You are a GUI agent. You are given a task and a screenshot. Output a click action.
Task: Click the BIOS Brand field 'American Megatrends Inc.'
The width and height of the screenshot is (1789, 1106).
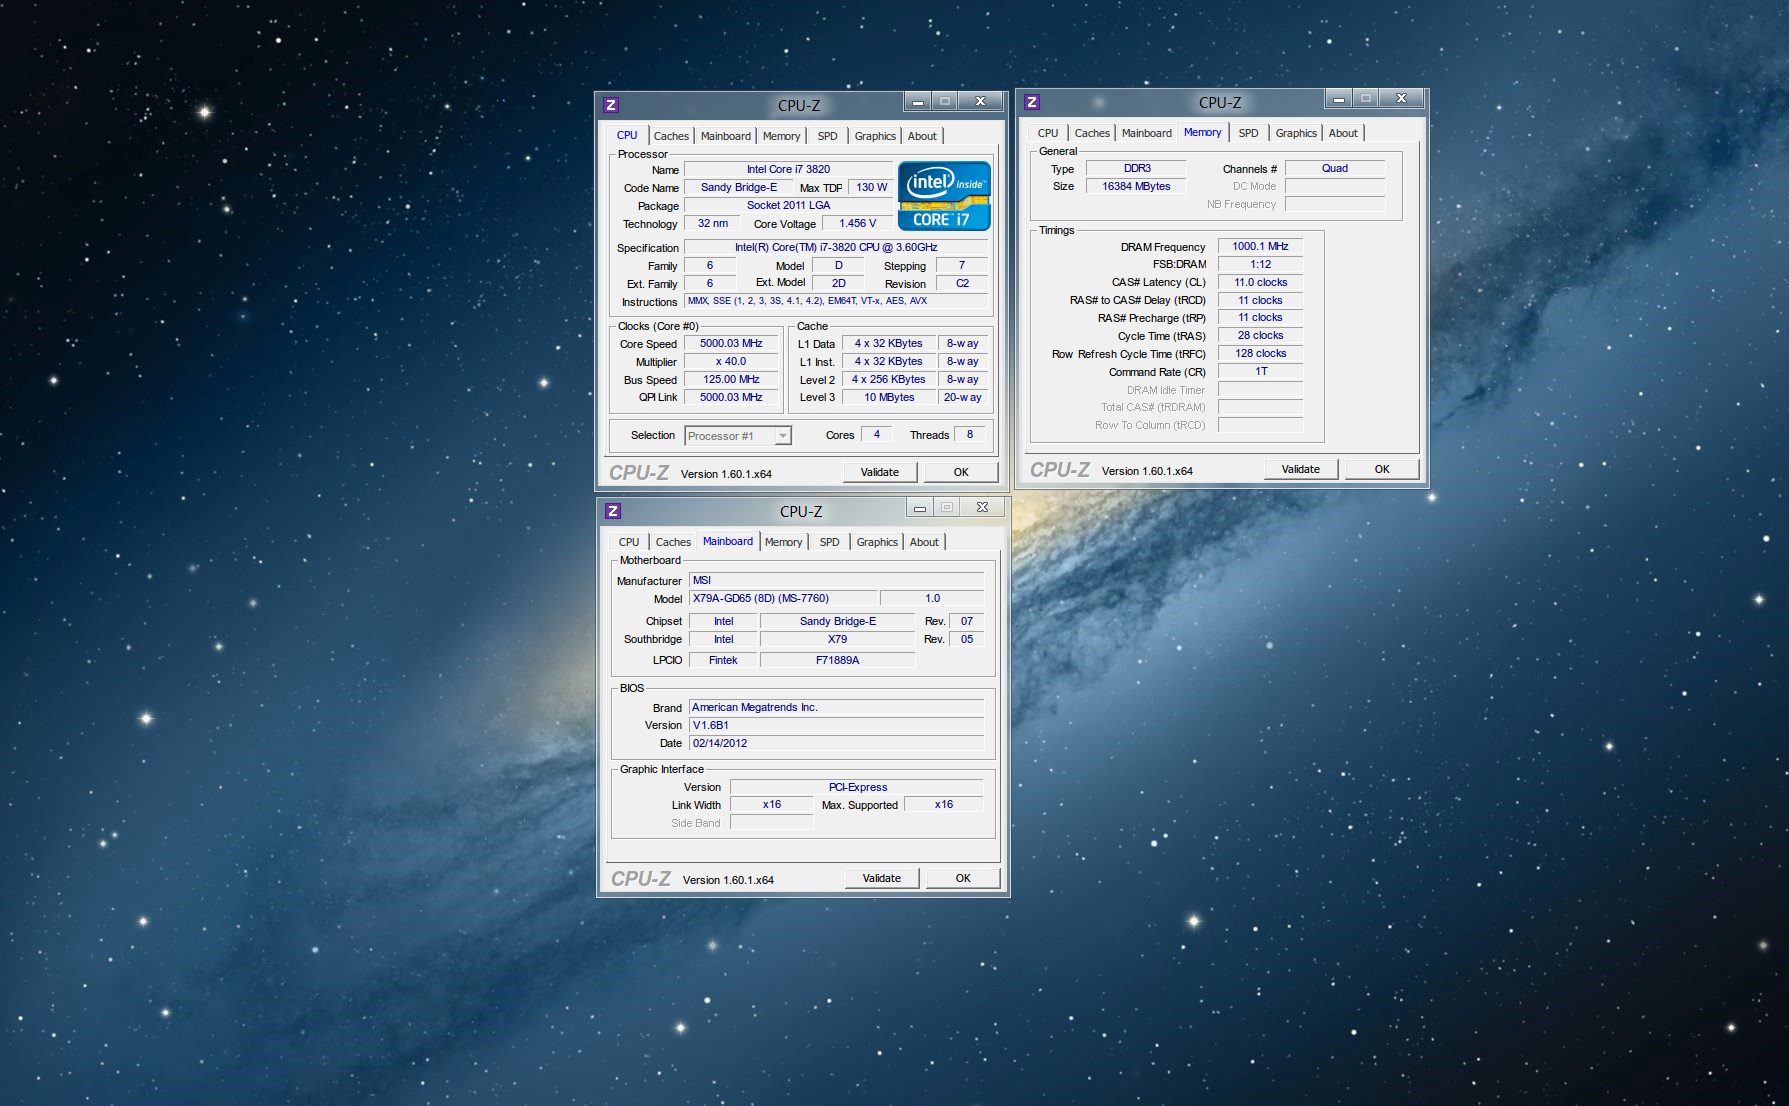point(837,707)
